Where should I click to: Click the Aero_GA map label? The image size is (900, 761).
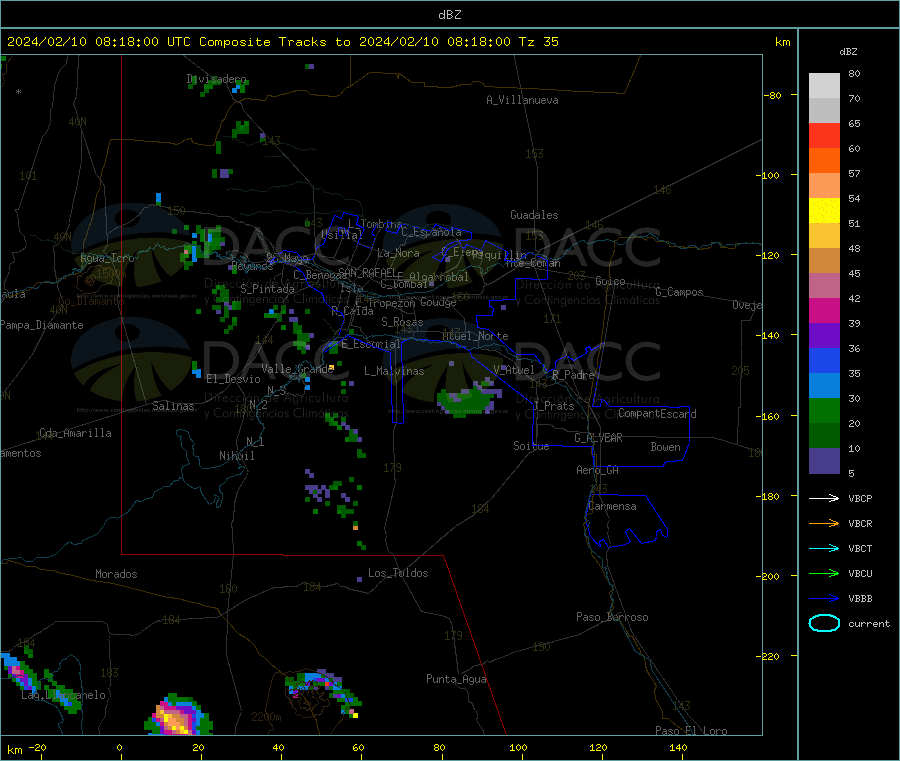pyautogui.click(x=597, y=470)
